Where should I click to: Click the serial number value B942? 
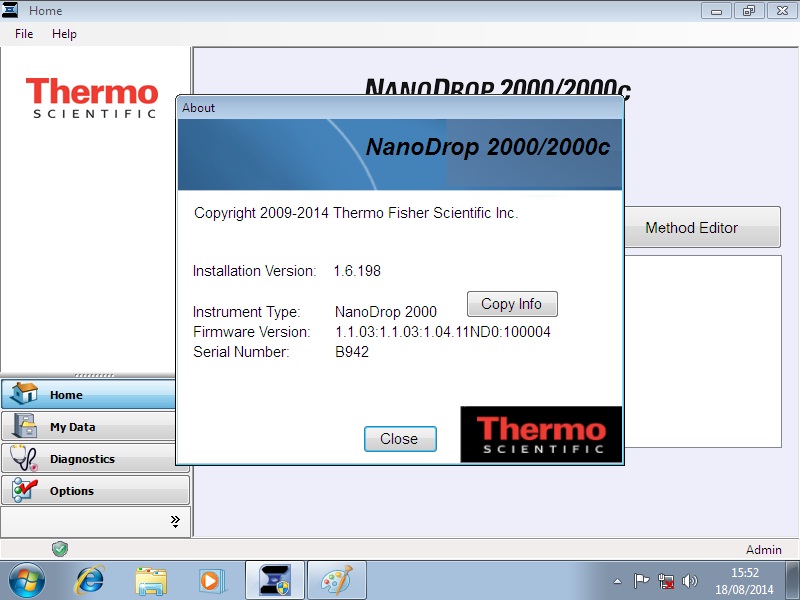[x=352, y=352]
